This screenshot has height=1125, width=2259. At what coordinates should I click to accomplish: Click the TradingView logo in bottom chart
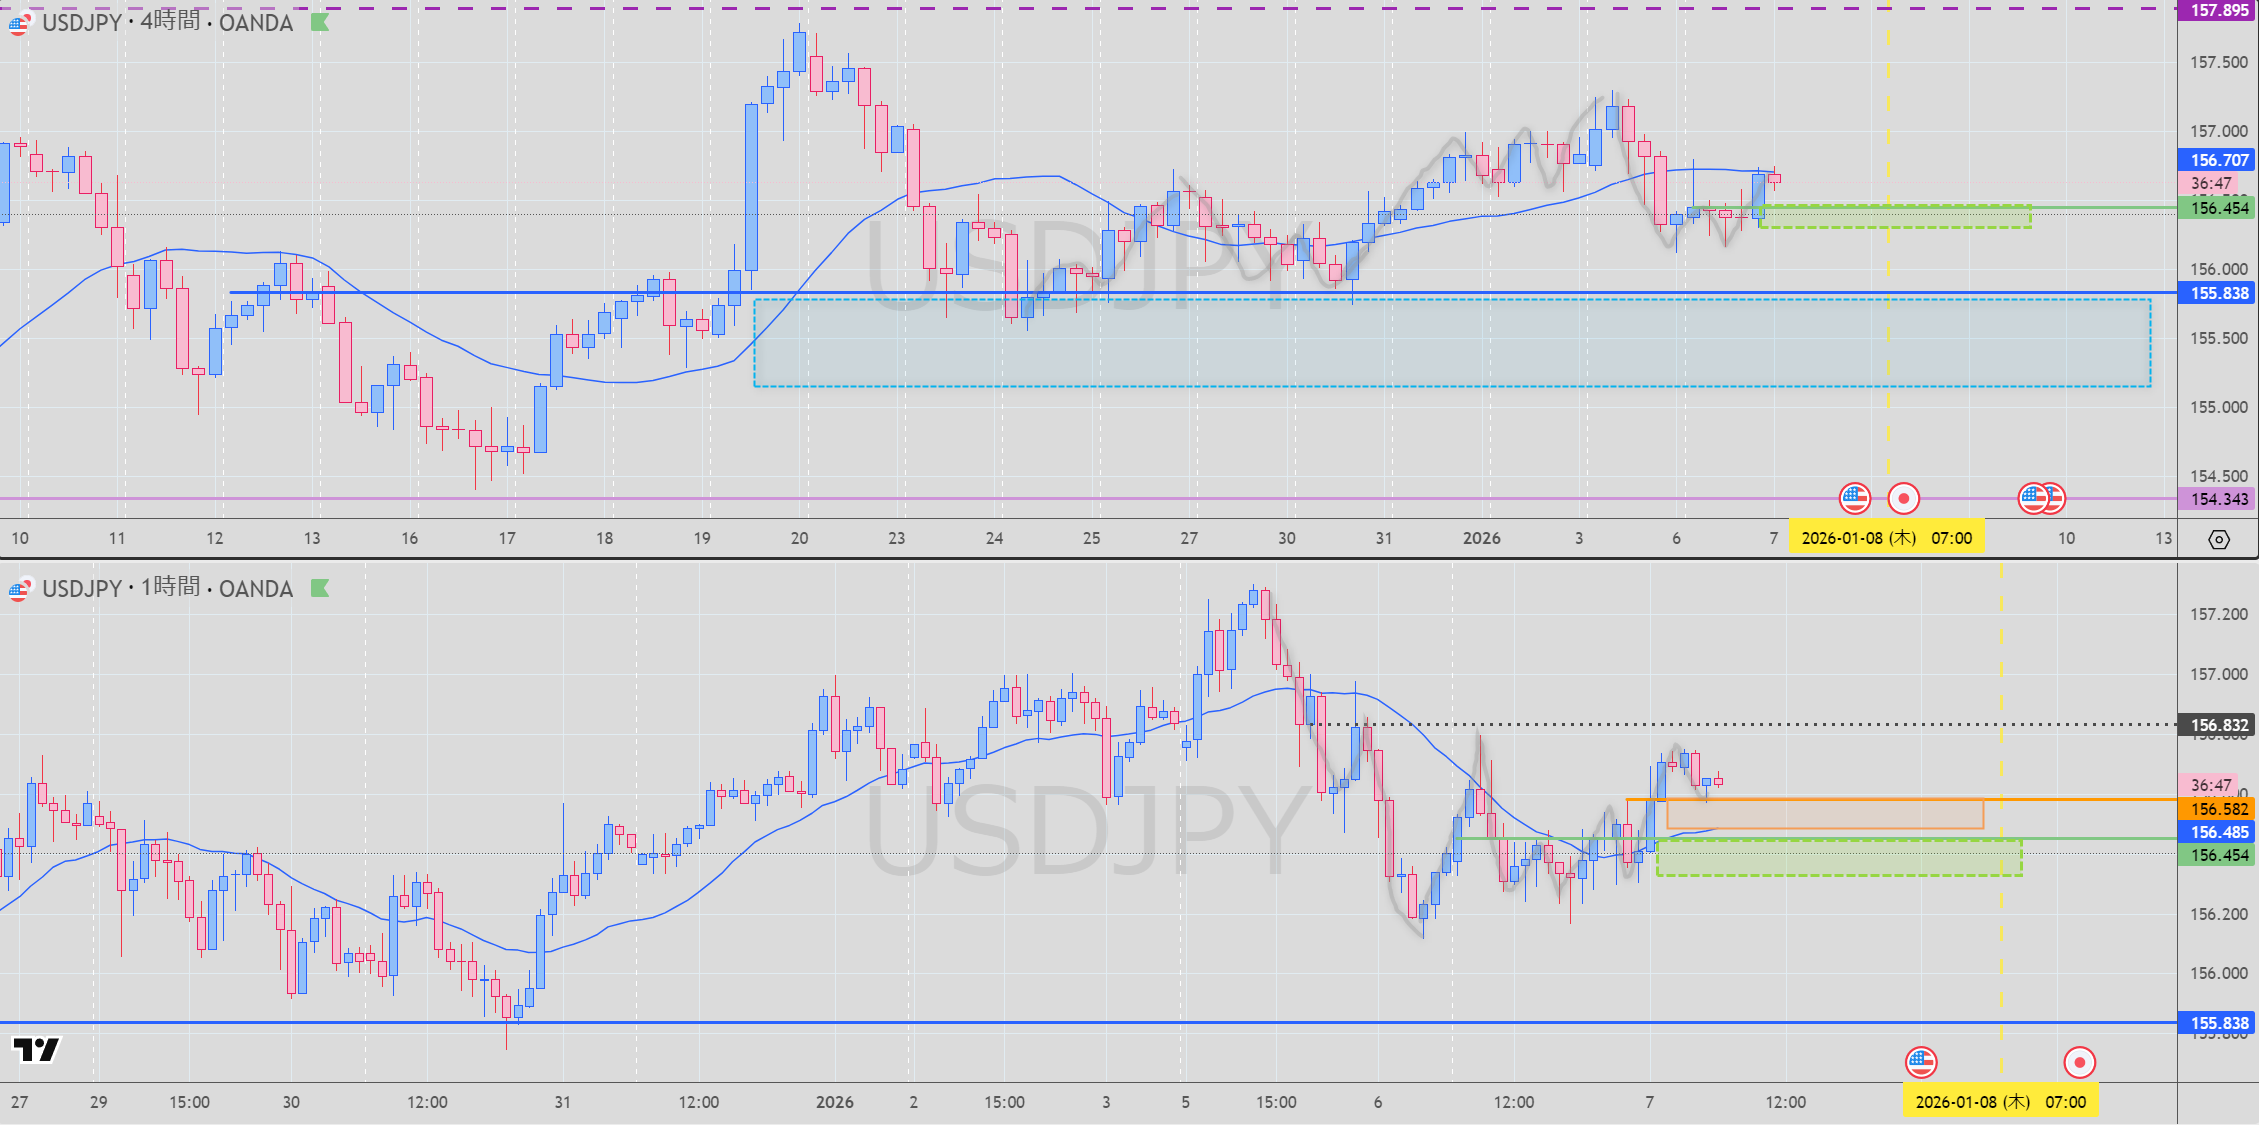[36, 1049]
